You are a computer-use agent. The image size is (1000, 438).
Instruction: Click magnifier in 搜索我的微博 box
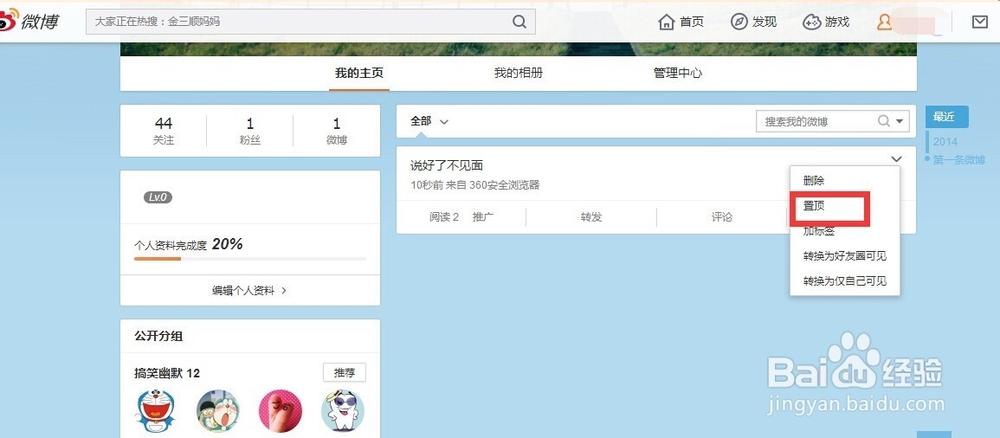(x=884, y=120)
